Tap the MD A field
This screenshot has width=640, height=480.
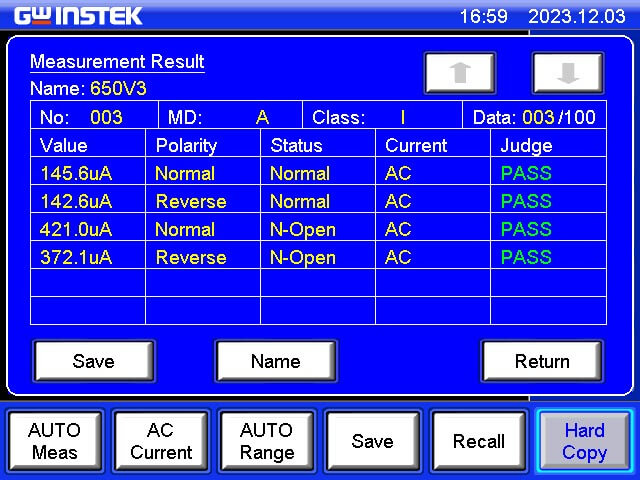coord(262,117)
